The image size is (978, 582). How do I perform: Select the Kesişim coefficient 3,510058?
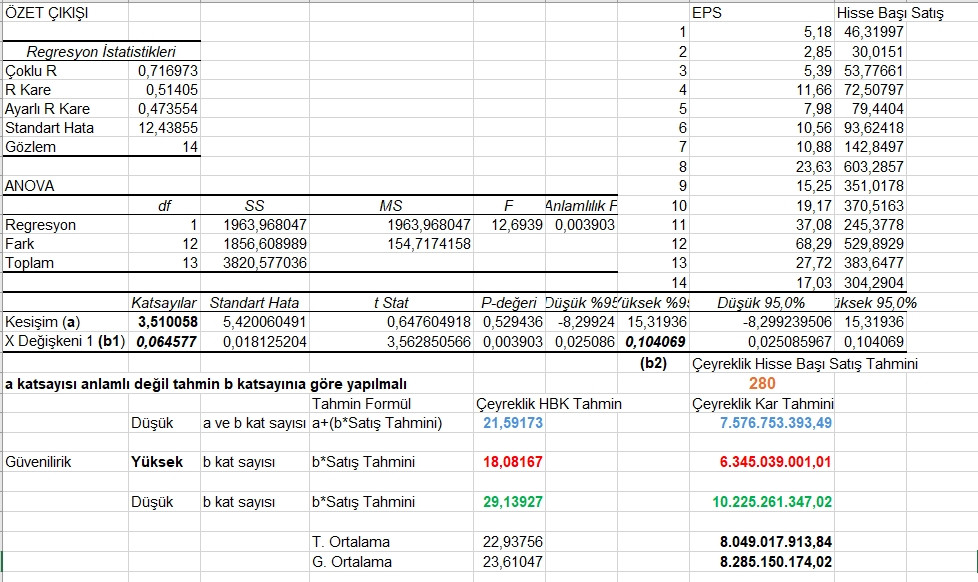pyautogui.click(x=167, y=322)
